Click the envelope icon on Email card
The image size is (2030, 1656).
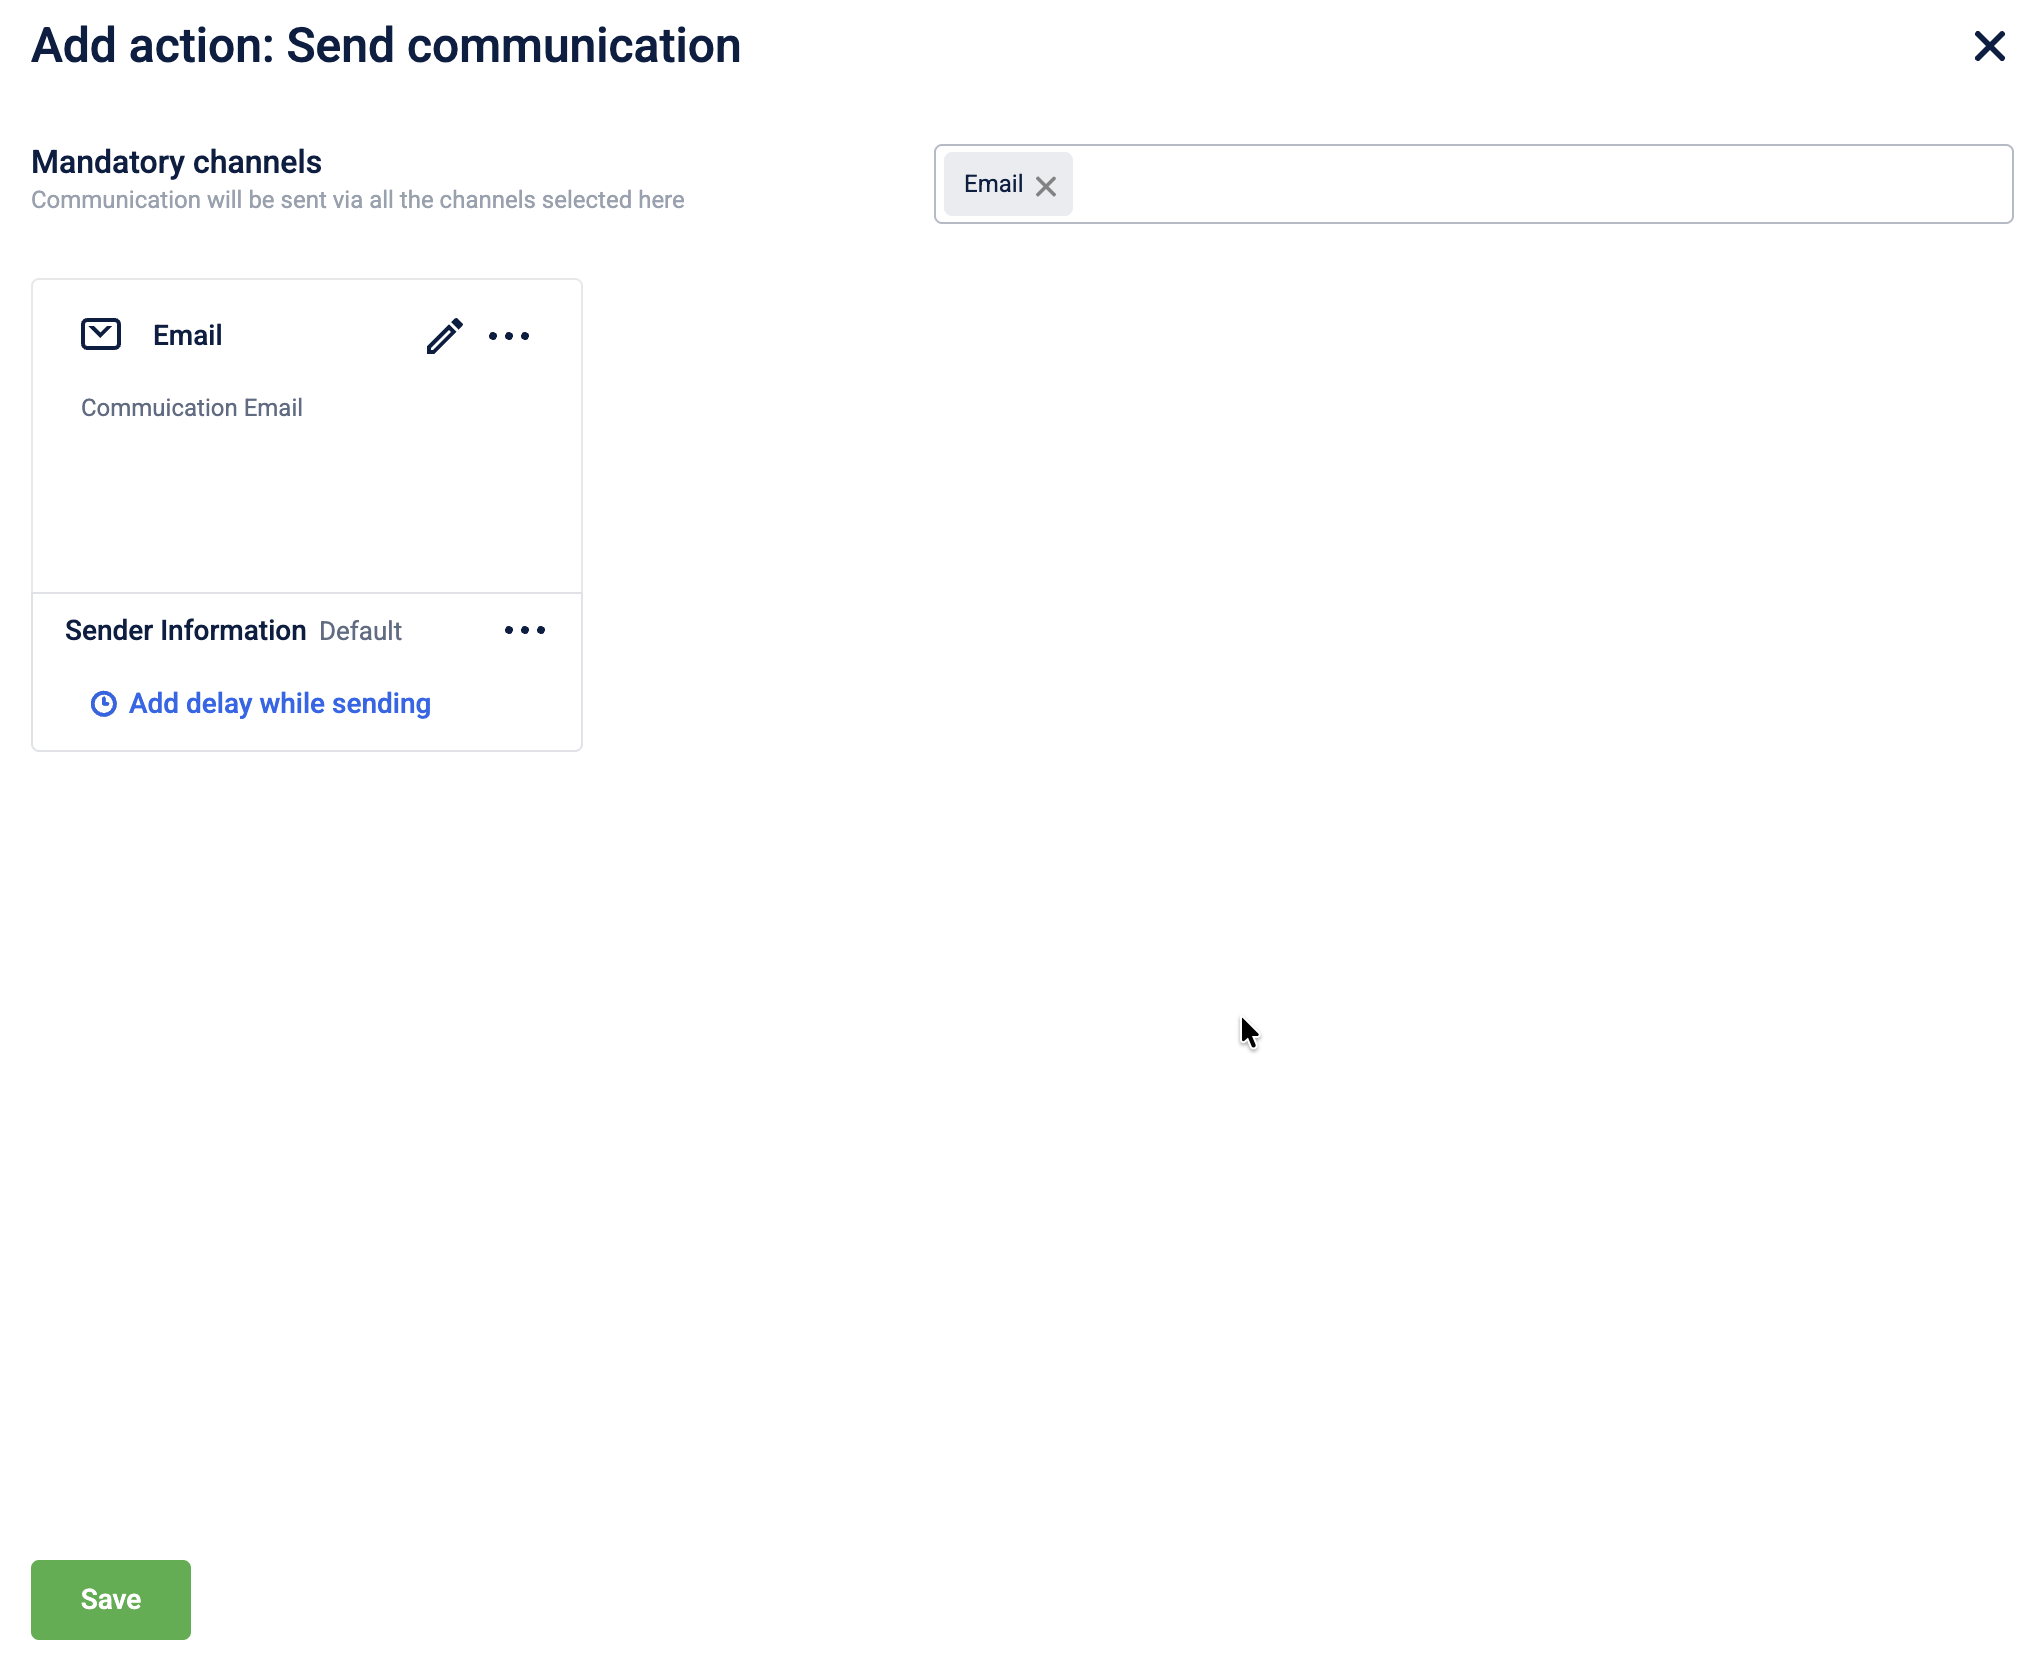click(101, 334)
